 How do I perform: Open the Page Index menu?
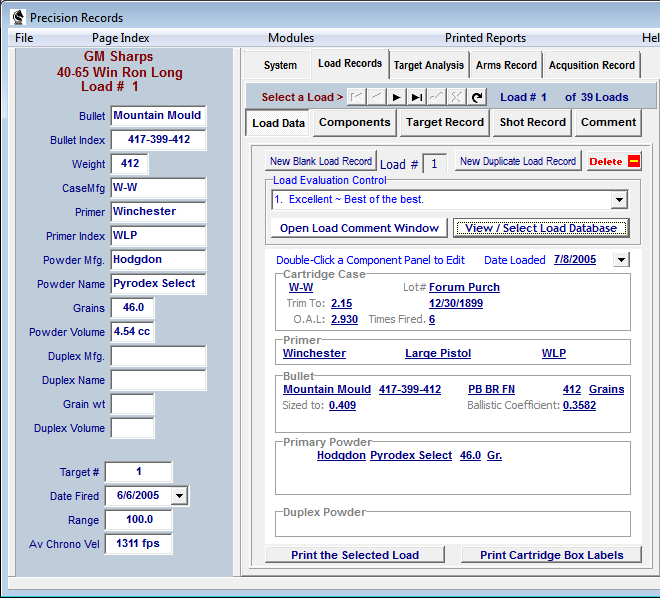(120, 38)
